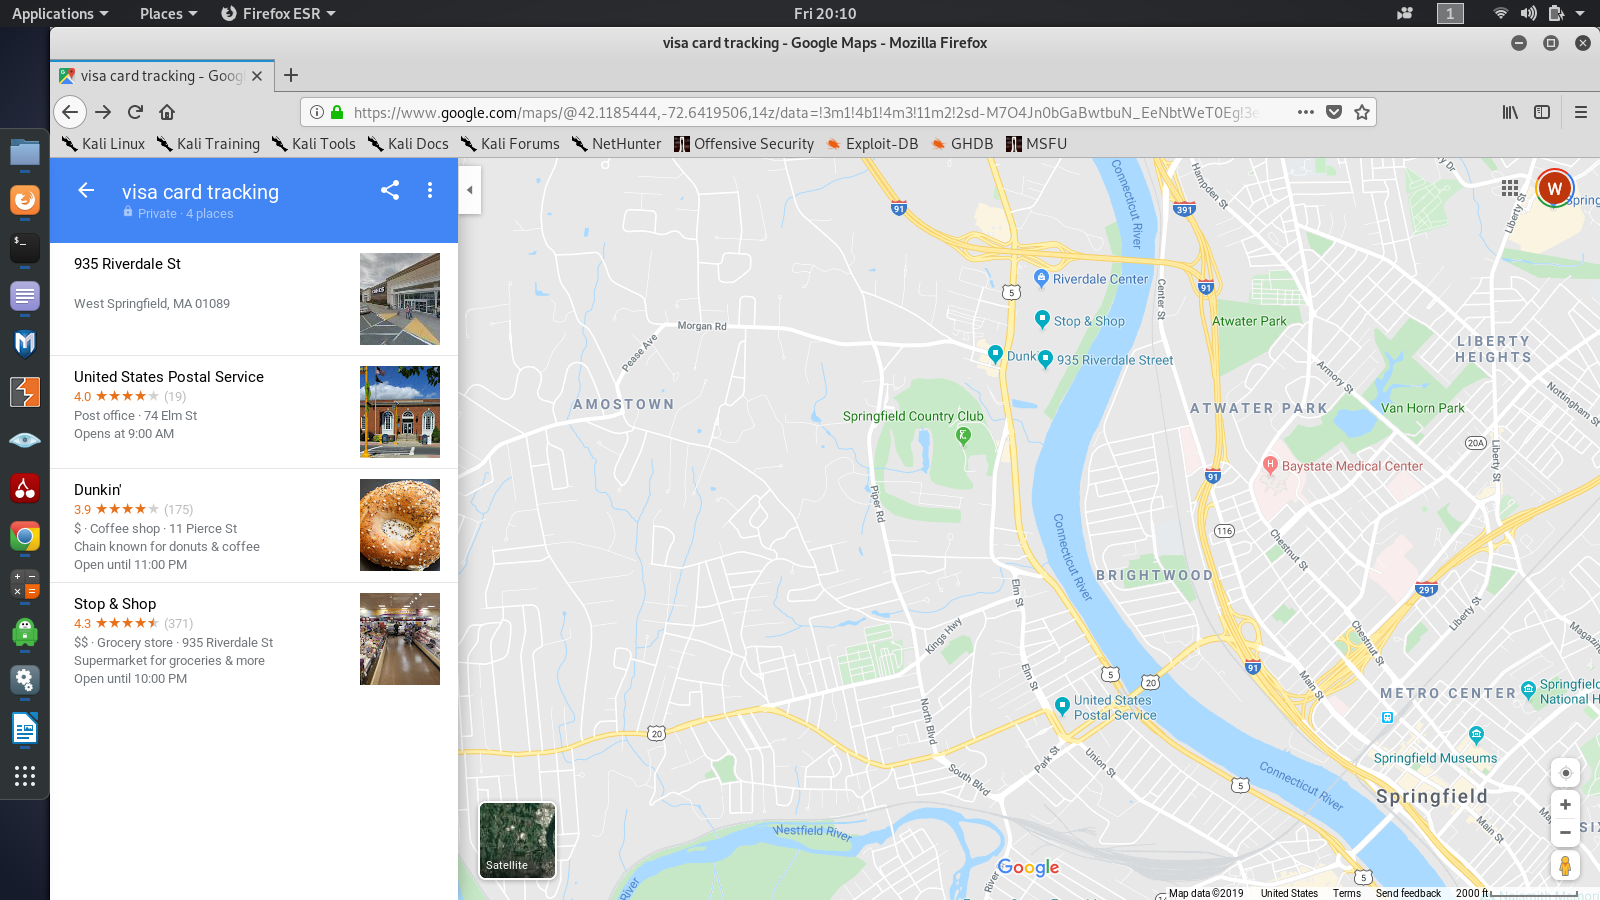This screenshot has height=900, width=1600.
Task: Open the Applications menu
Action: (x=60, y=13)
